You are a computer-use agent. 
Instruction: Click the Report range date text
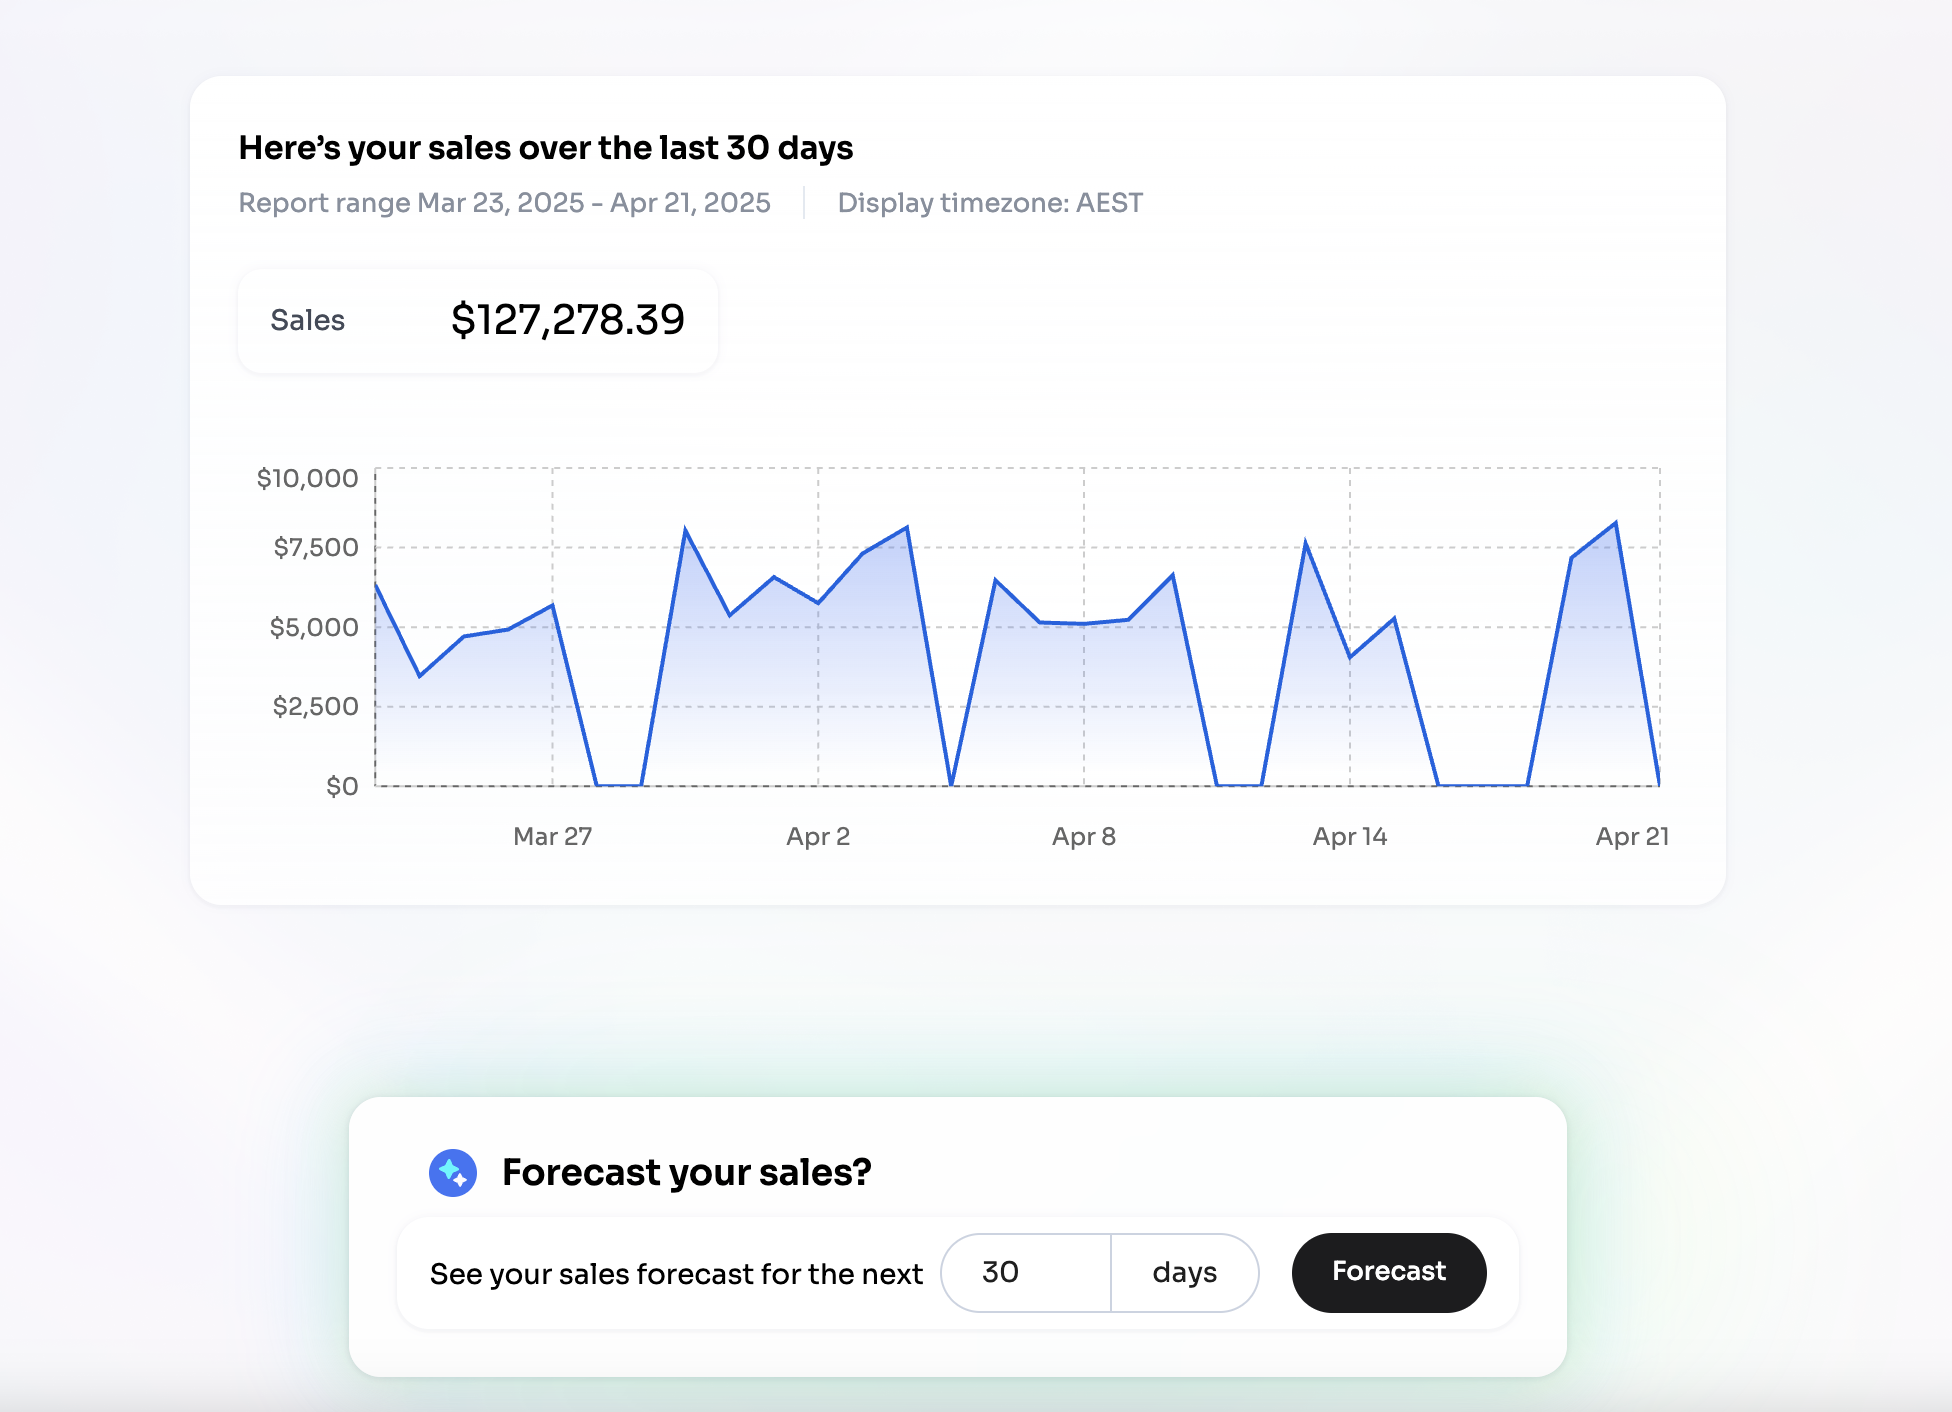[x=504, y=203]
